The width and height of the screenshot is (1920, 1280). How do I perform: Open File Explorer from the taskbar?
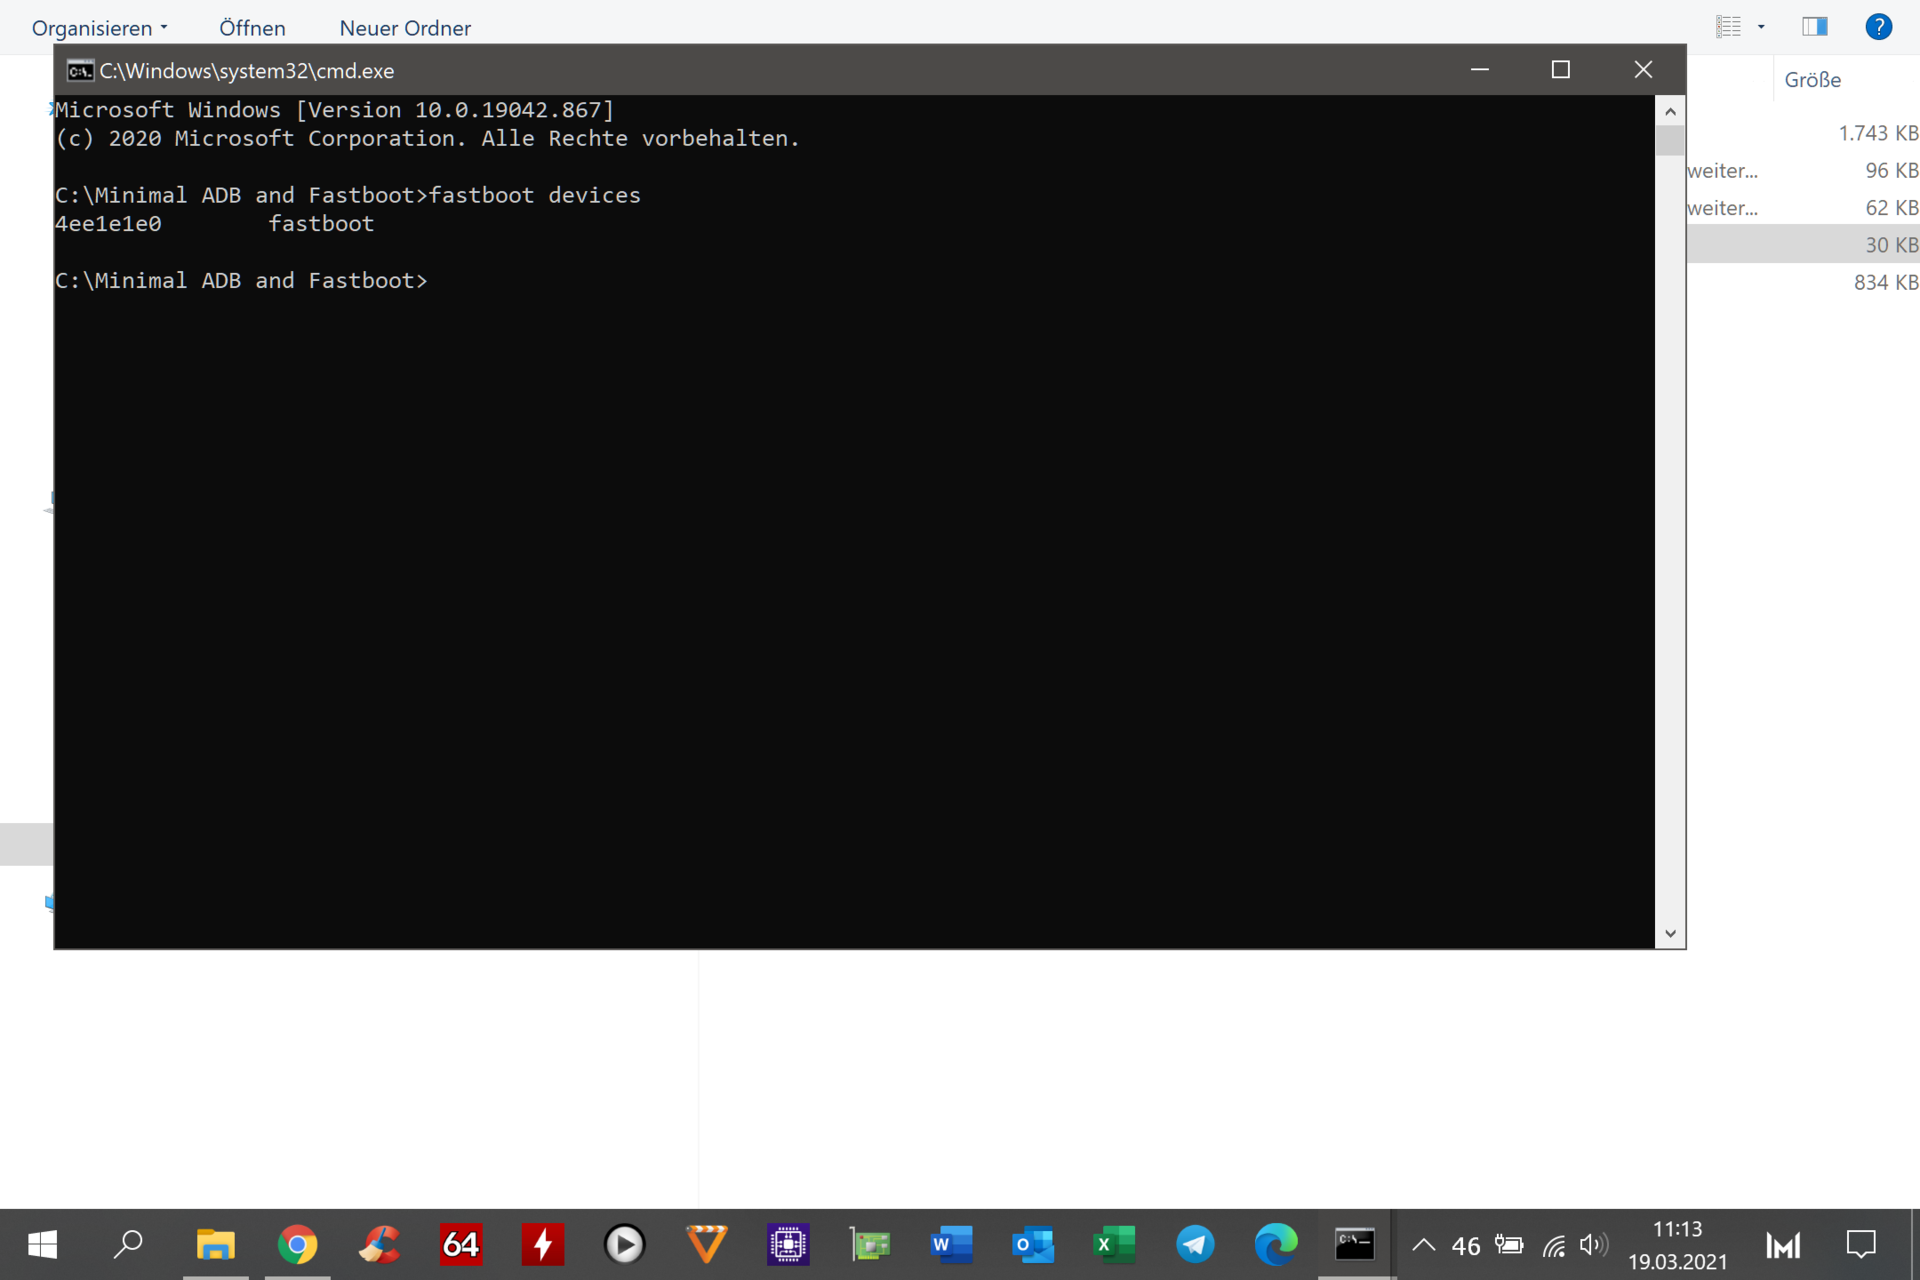[215, 1245]
